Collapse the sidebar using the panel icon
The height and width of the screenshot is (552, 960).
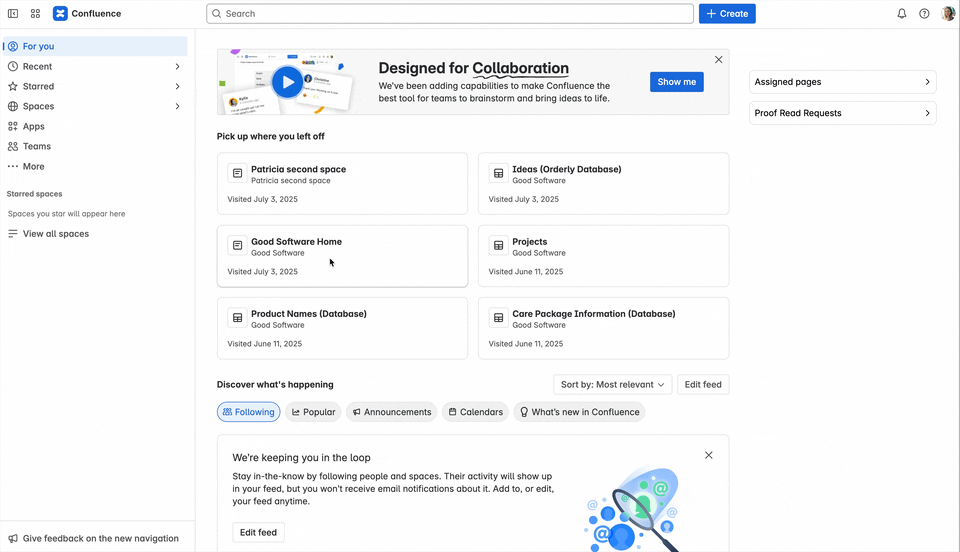tap(13, 13)
